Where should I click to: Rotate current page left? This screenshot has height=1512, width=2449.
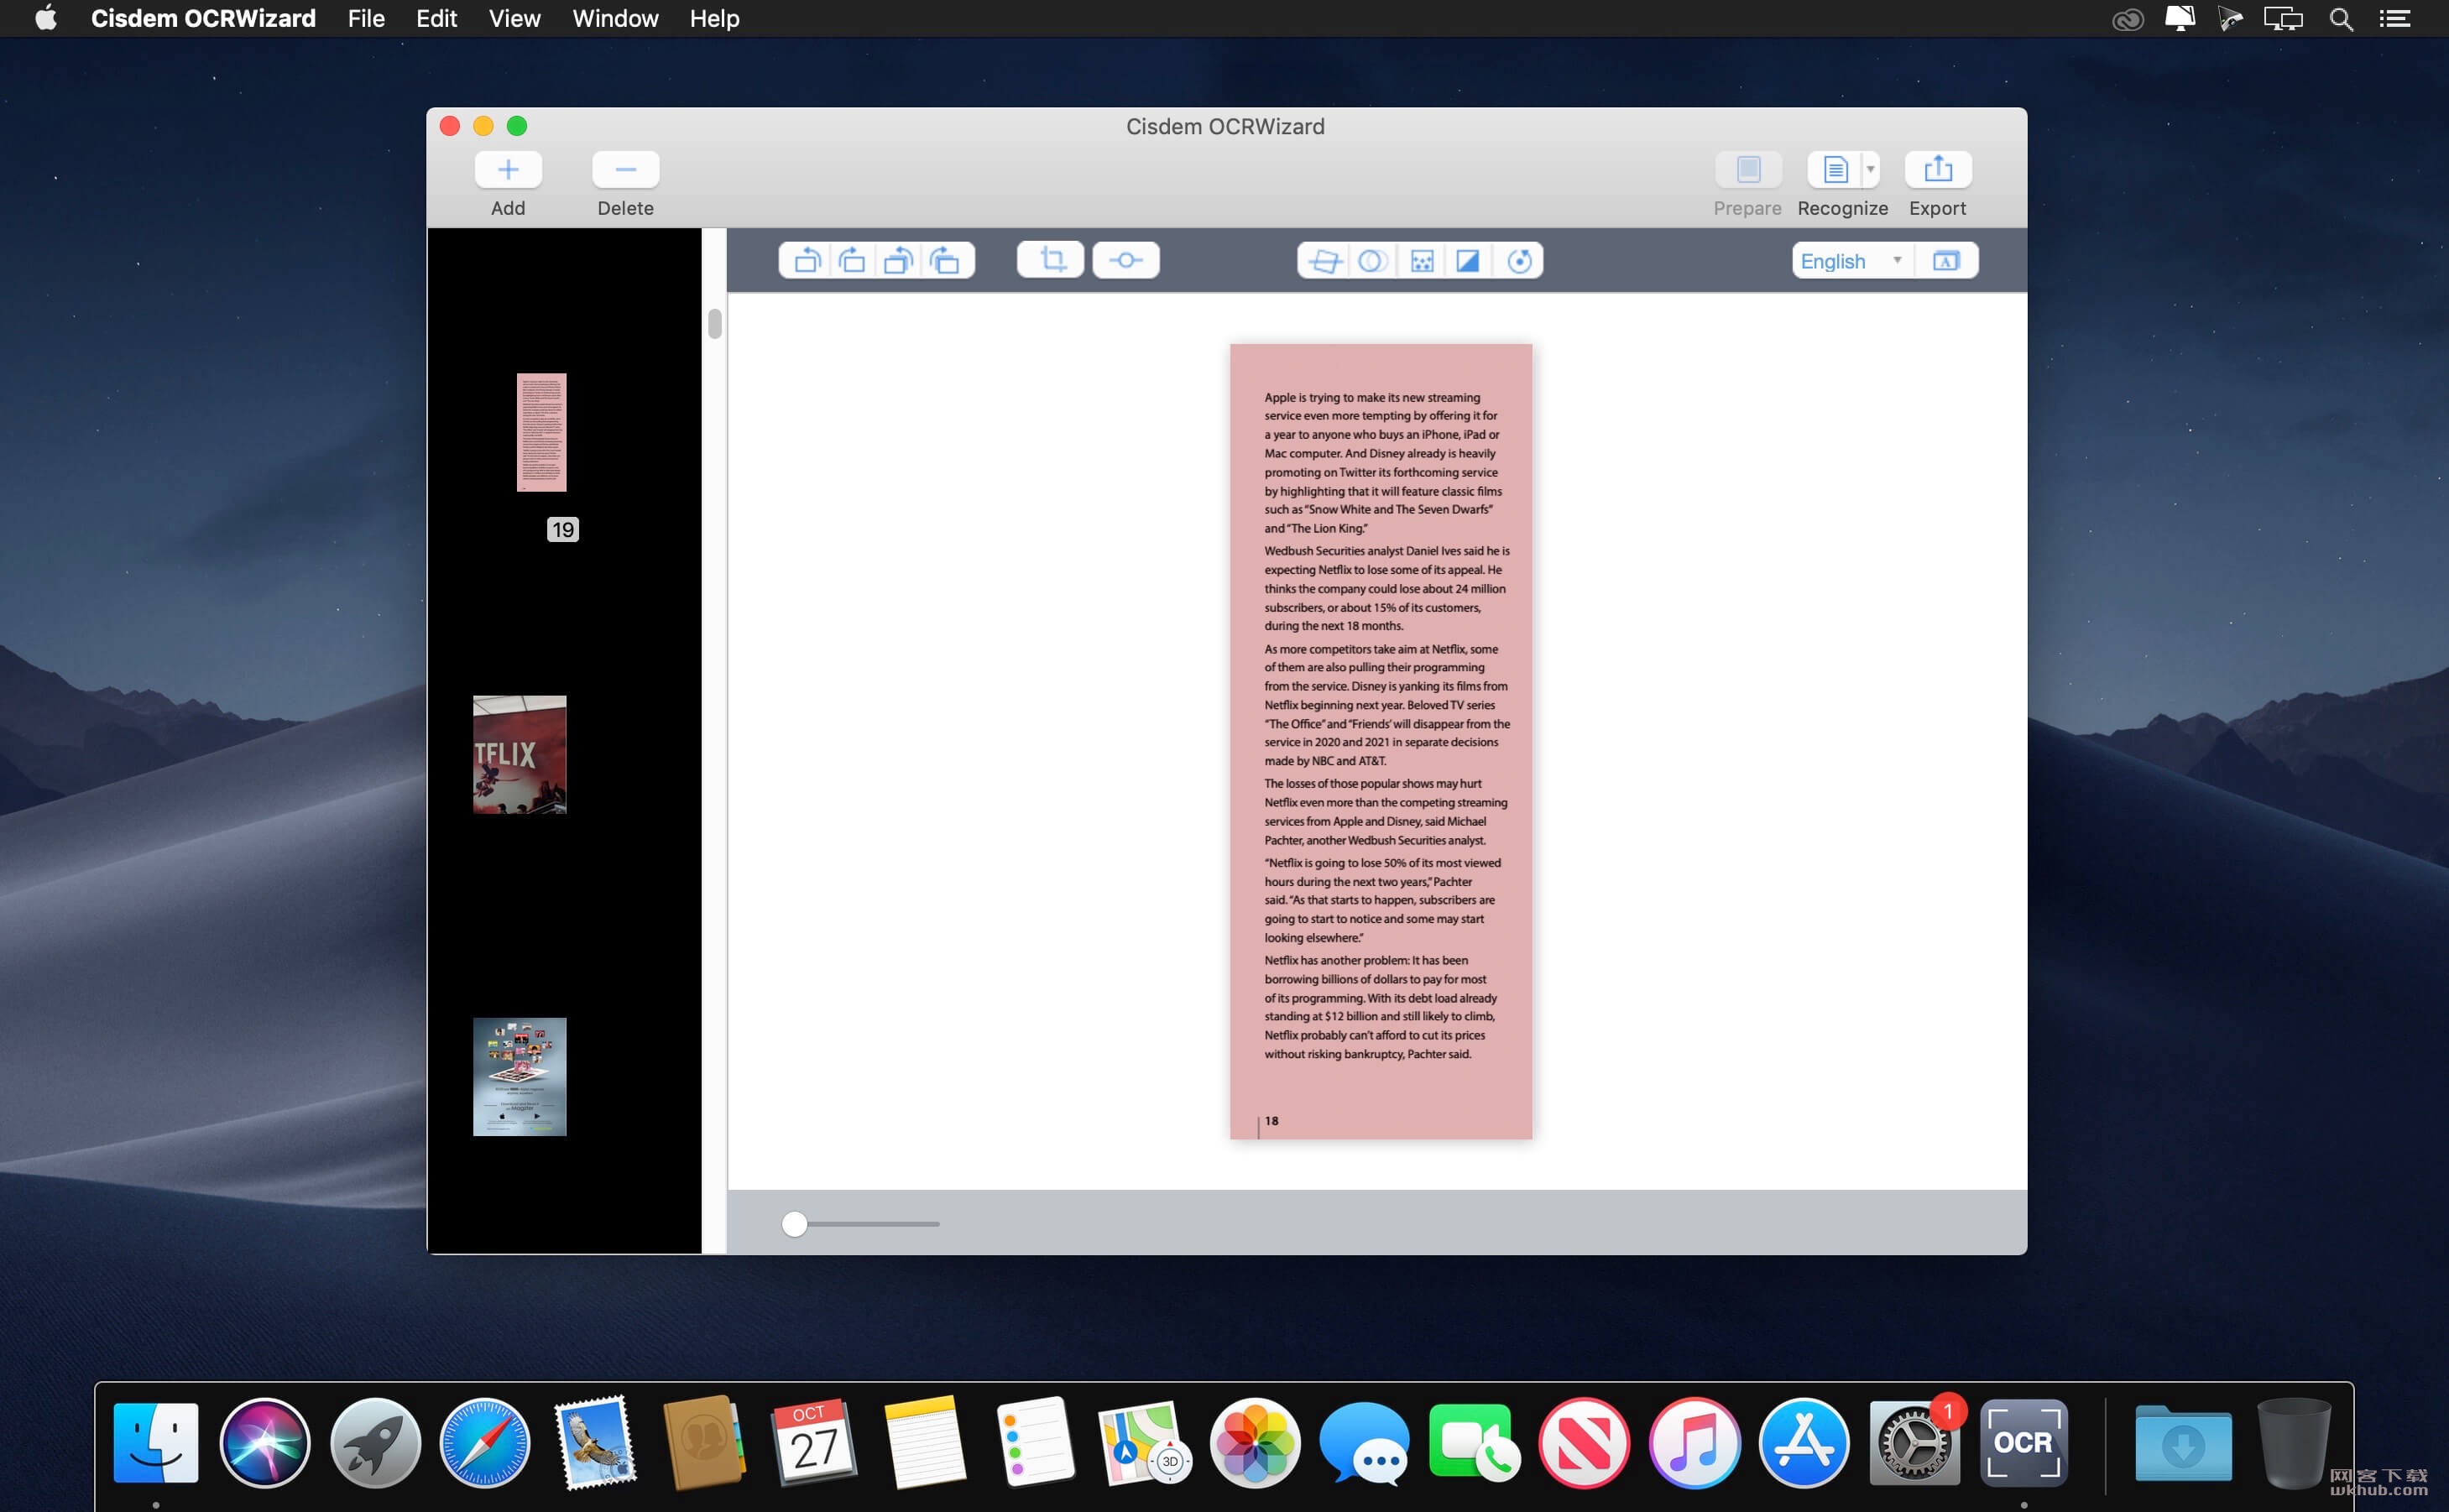806,261
